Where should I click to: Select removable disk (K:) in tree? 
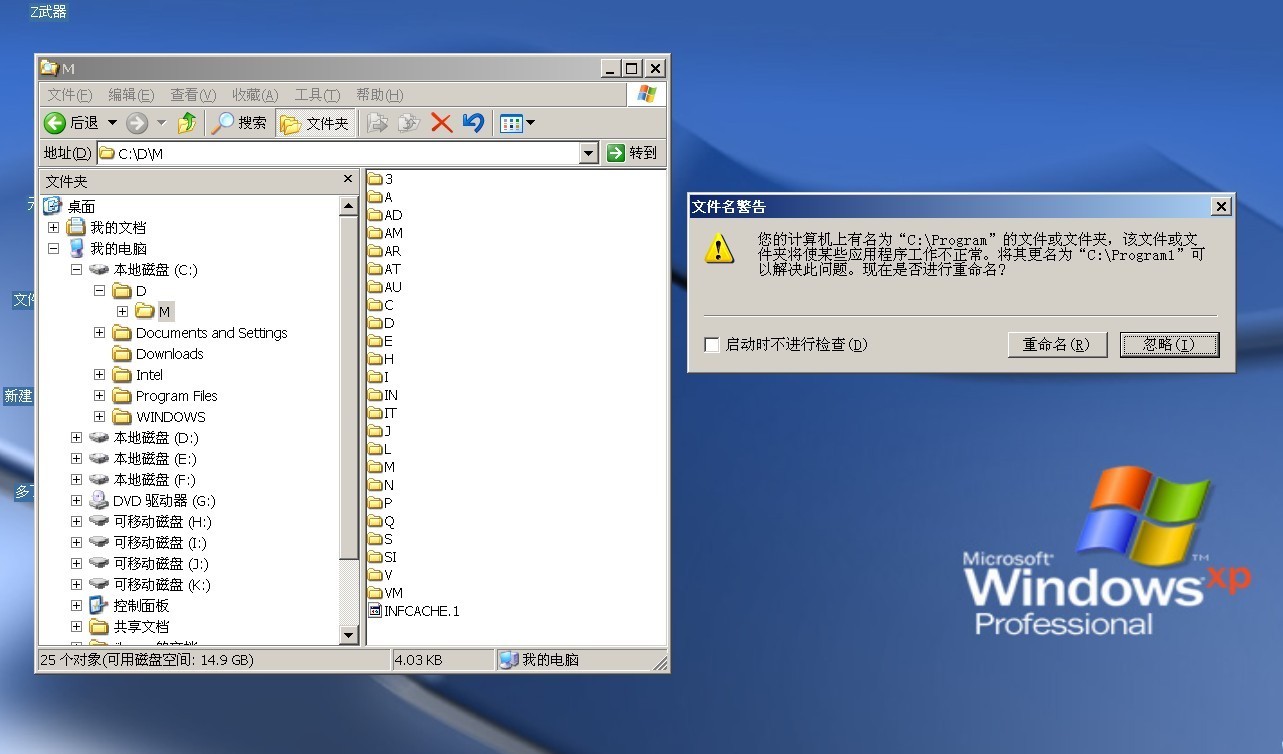pos(161,585)
